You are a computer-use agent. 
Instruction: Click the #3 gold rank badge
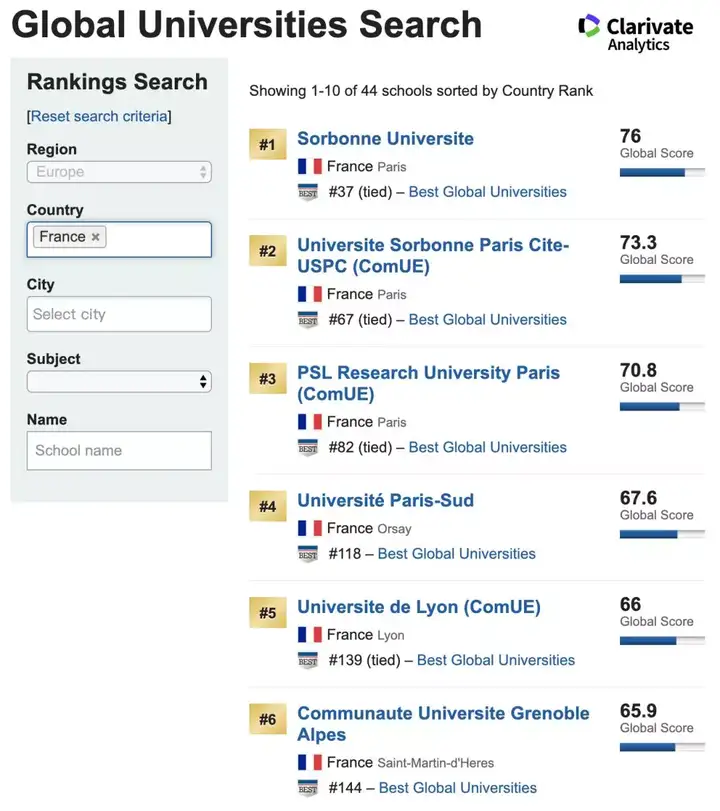point(267,379)
